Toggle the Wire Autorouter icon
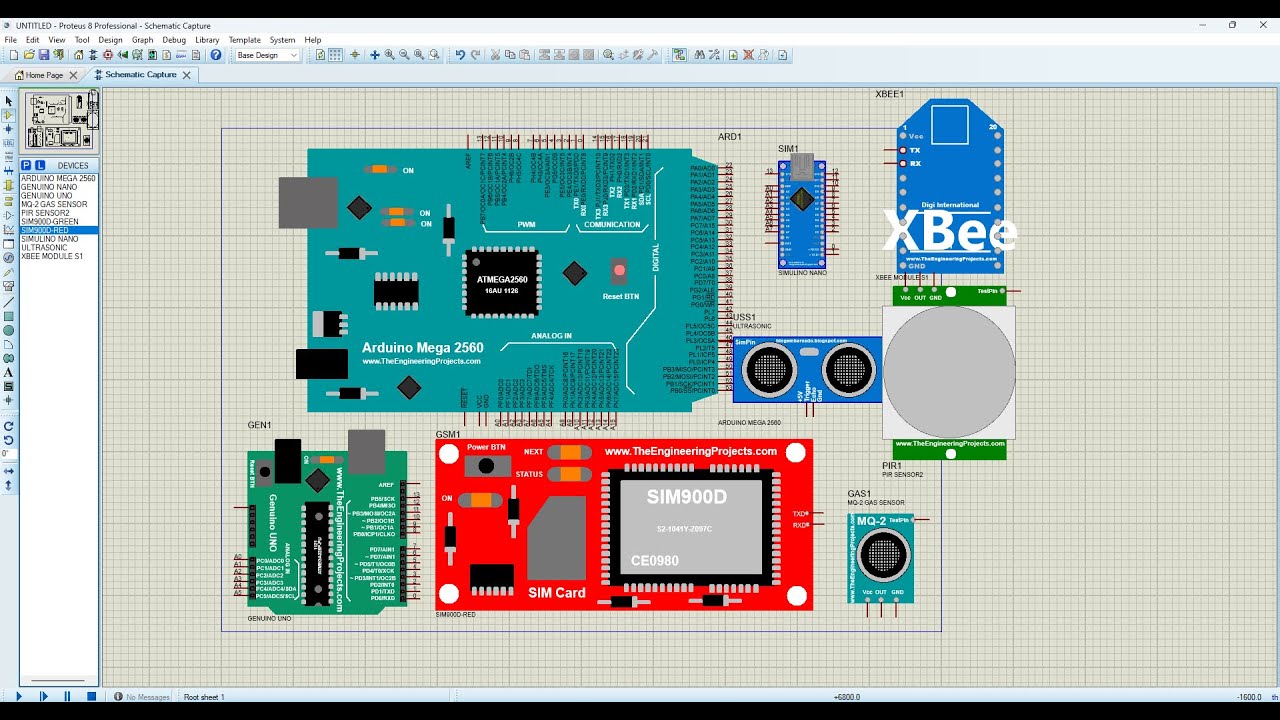This screenshot has width=1280, height=720. tap(678, 55)
